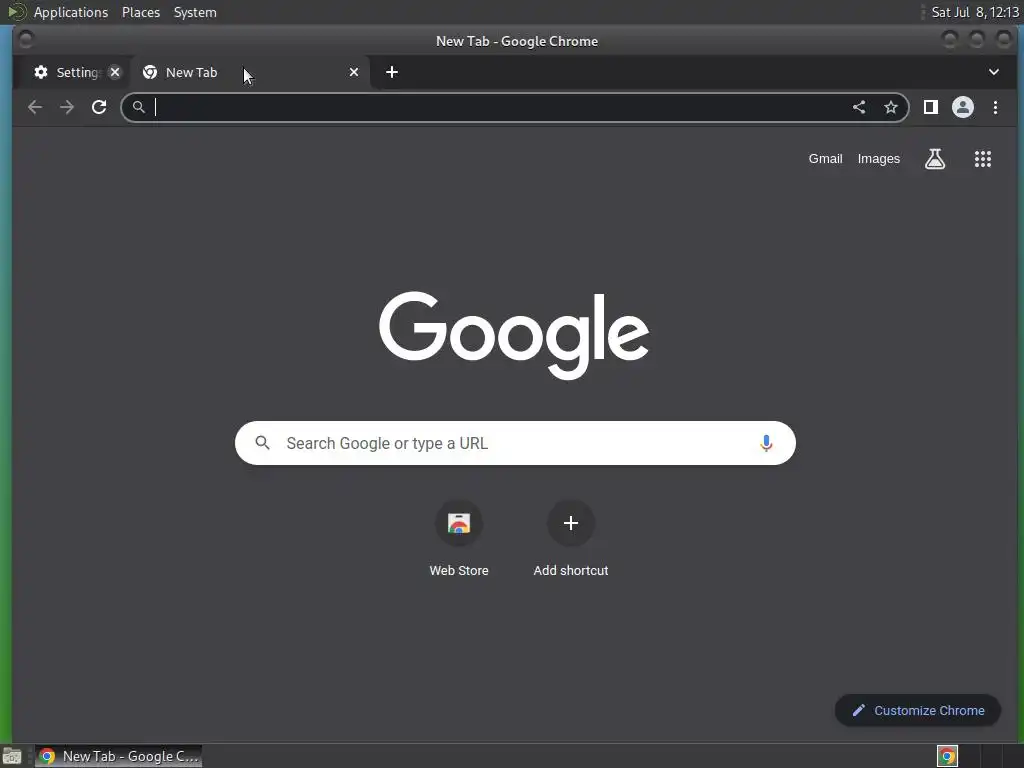Open the Applications menu
The height and width of the screenshot is (768, 1024).
71,12
